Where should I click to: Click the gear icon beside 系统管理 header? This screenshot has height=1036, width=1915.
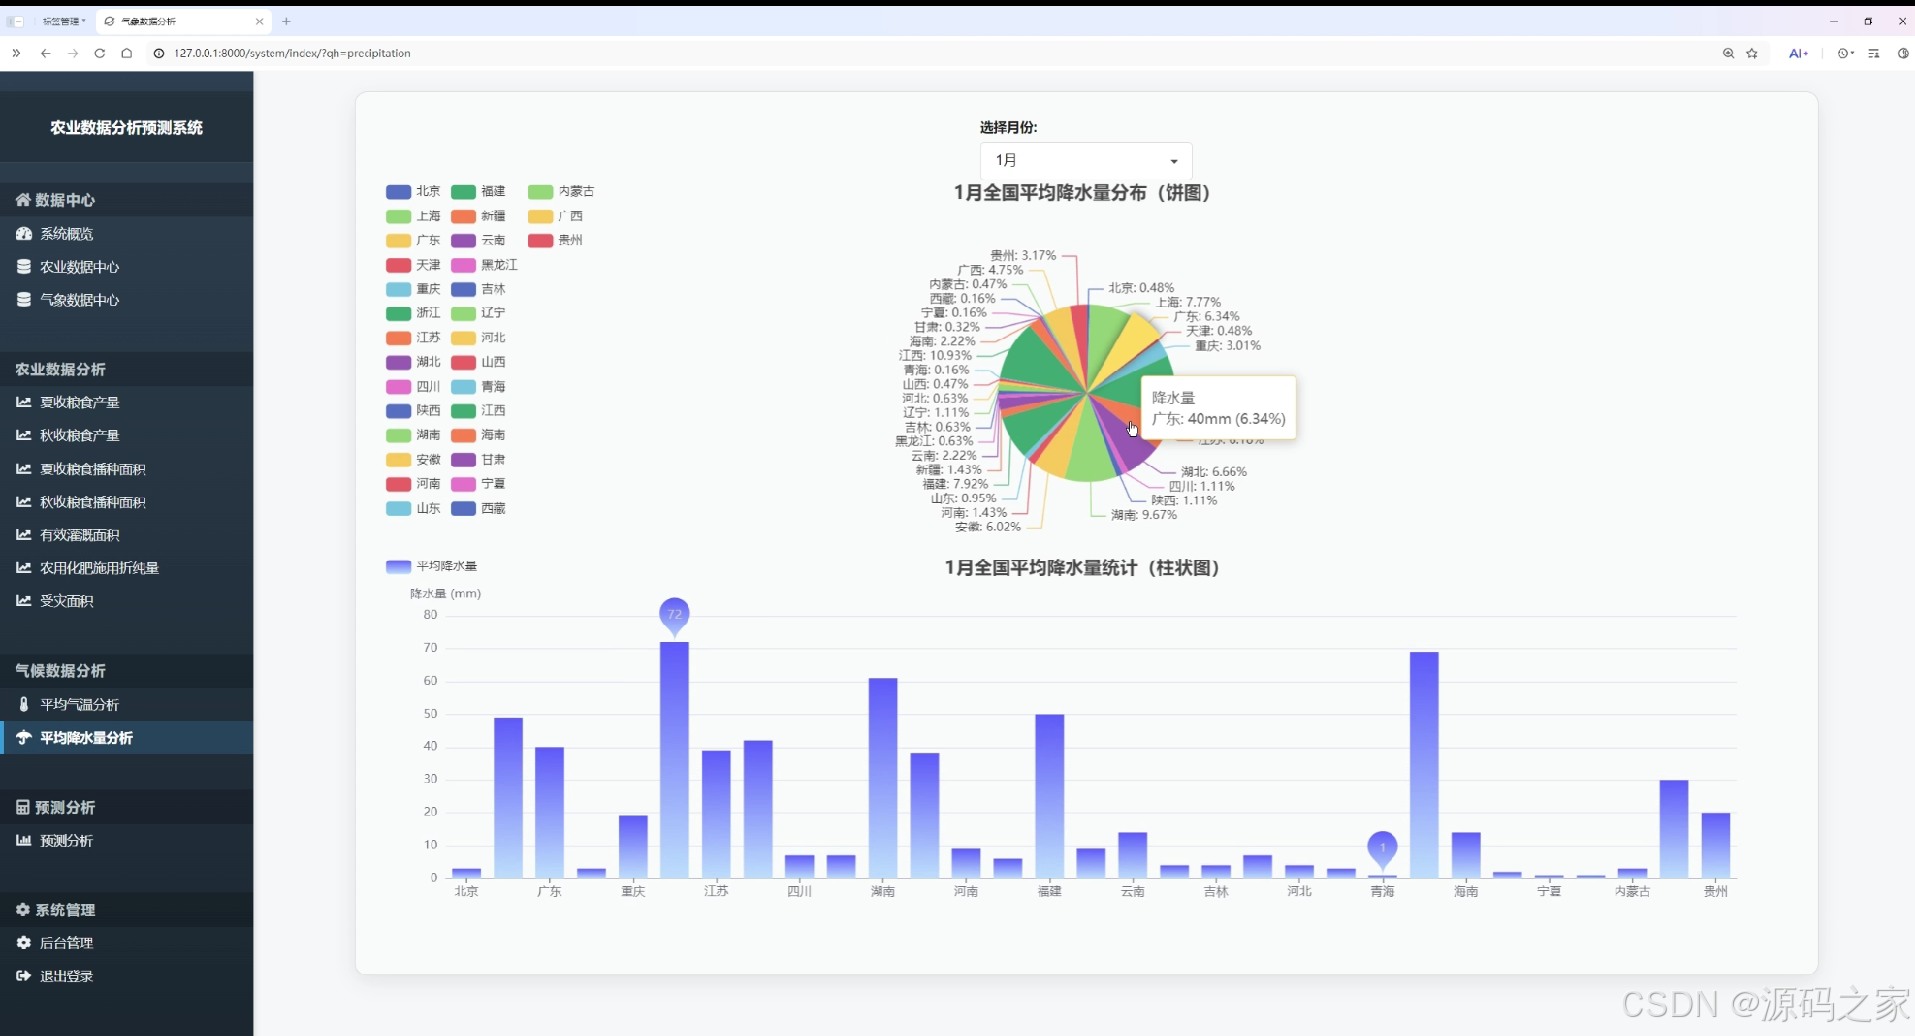[x=23, y=910]
